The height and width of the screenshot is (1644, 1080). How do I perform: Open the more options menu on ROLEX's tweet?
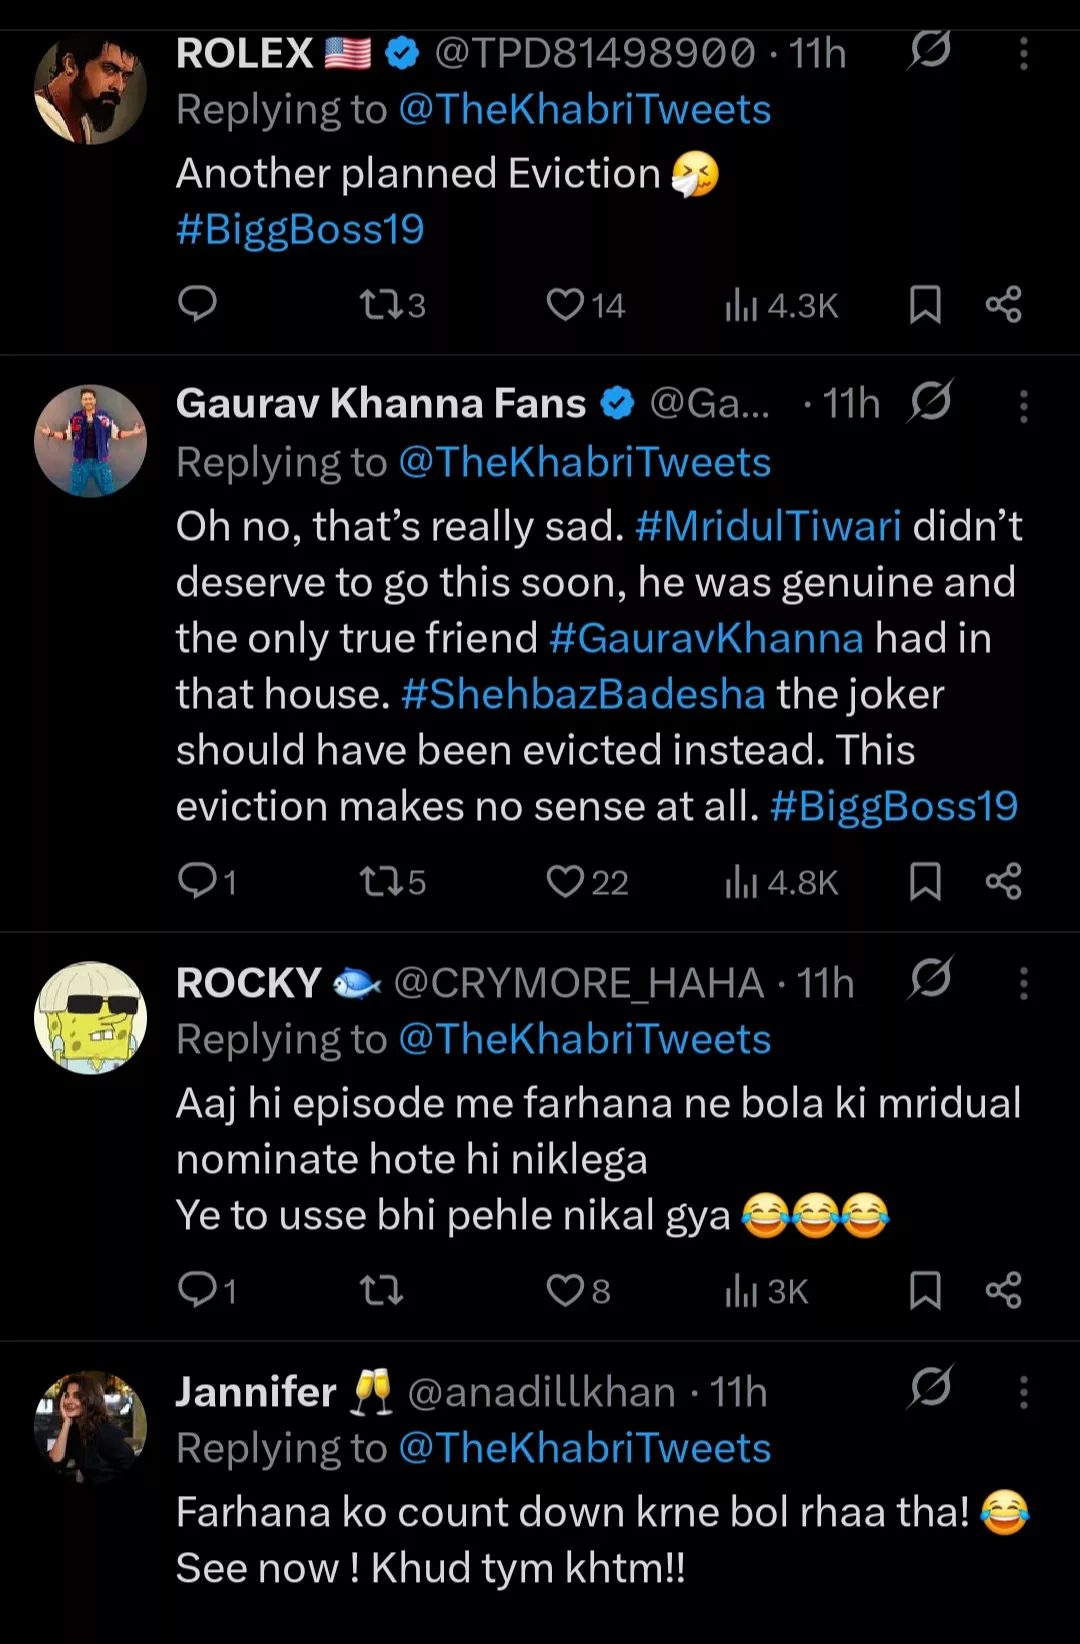1022,55
